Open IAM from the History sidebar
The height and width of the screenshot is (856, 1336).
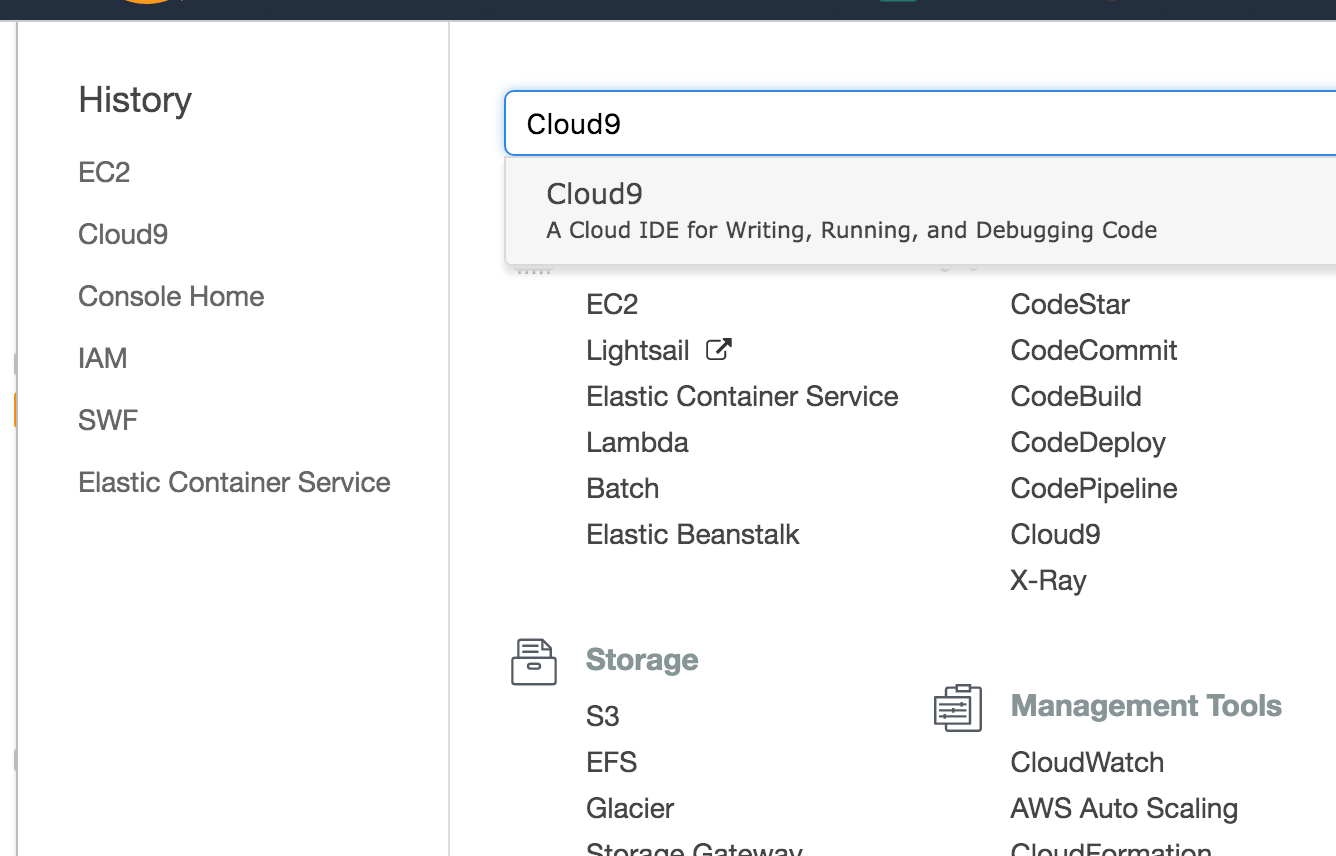102,358
